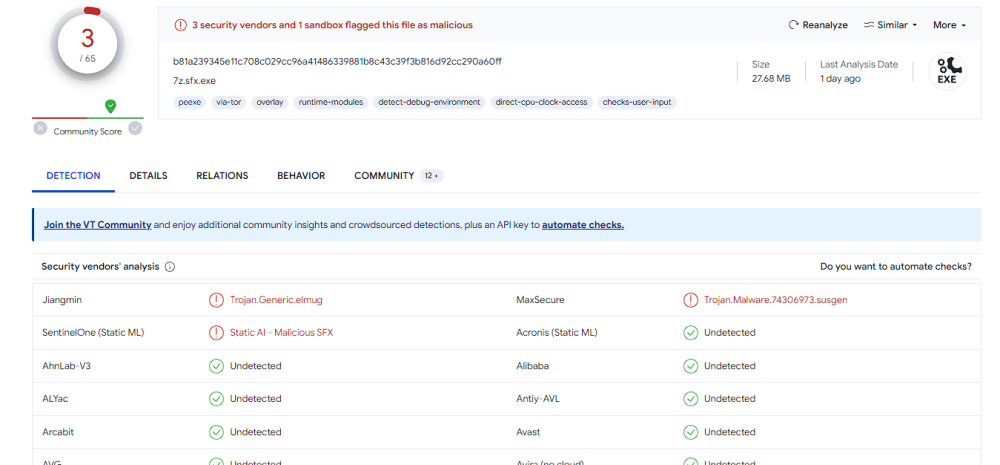Image resolution: width=1000 pixels, height=465 pixels.
Task: Click the info icon beside Security vendors' analysis
Action: (170, 267)
